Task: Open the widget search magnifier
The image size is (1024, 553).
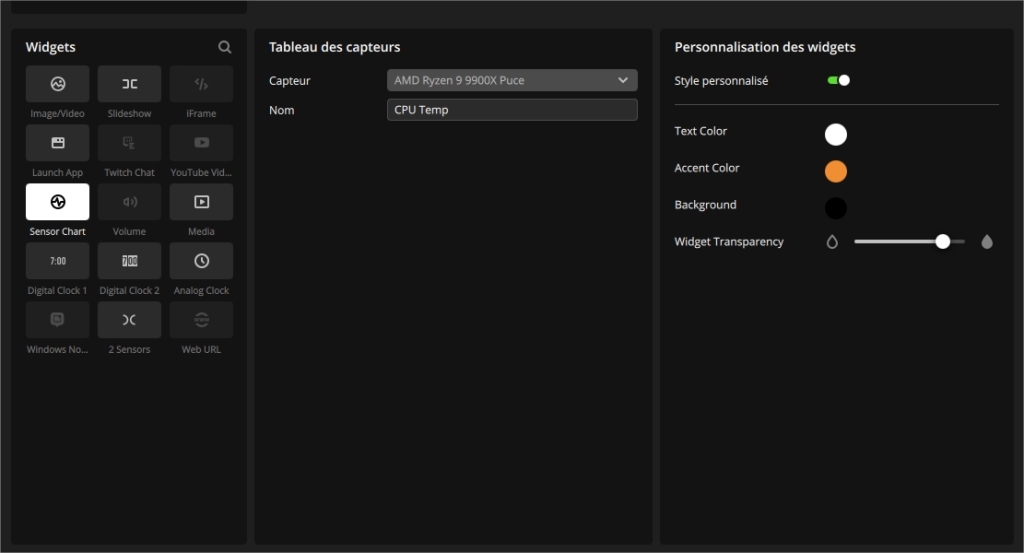Action: click(x=225, y=47)
